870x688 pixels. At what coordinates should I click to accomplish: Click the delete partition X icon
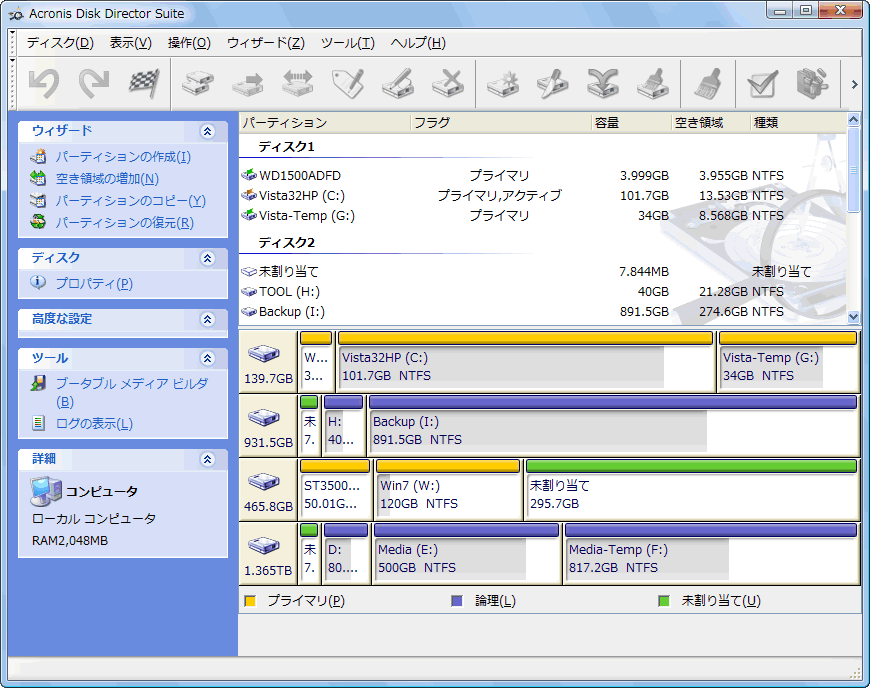(448, 84)
